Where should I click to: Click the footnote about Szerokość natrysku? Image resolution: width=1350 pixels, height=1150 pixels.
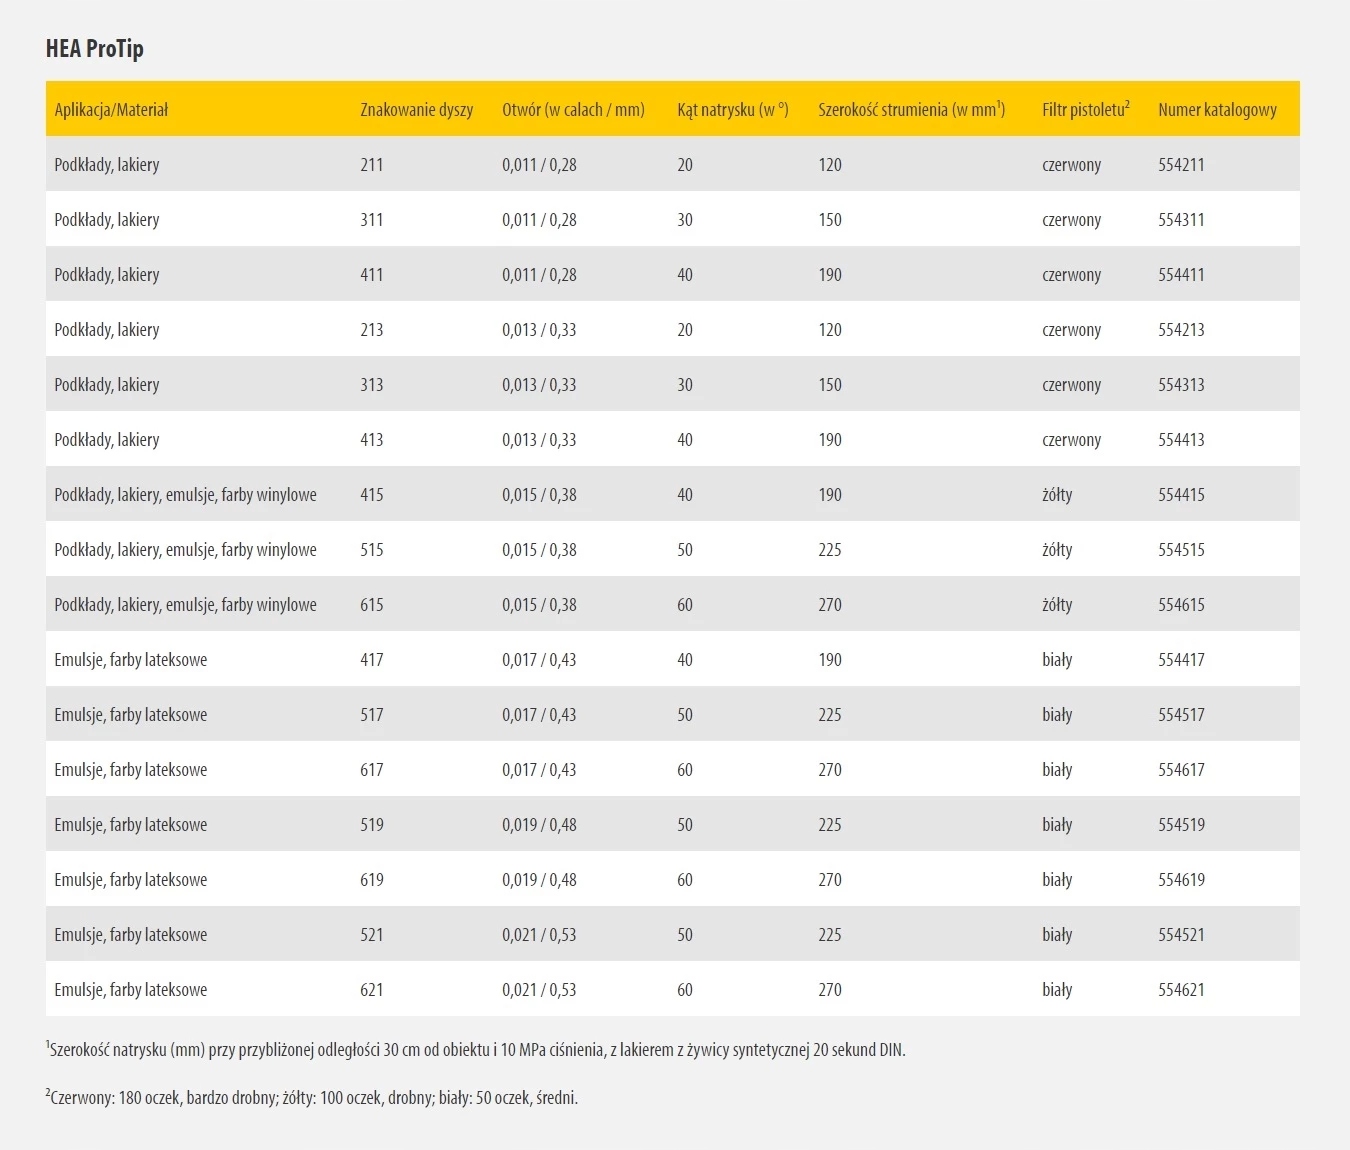[476, 1050]
